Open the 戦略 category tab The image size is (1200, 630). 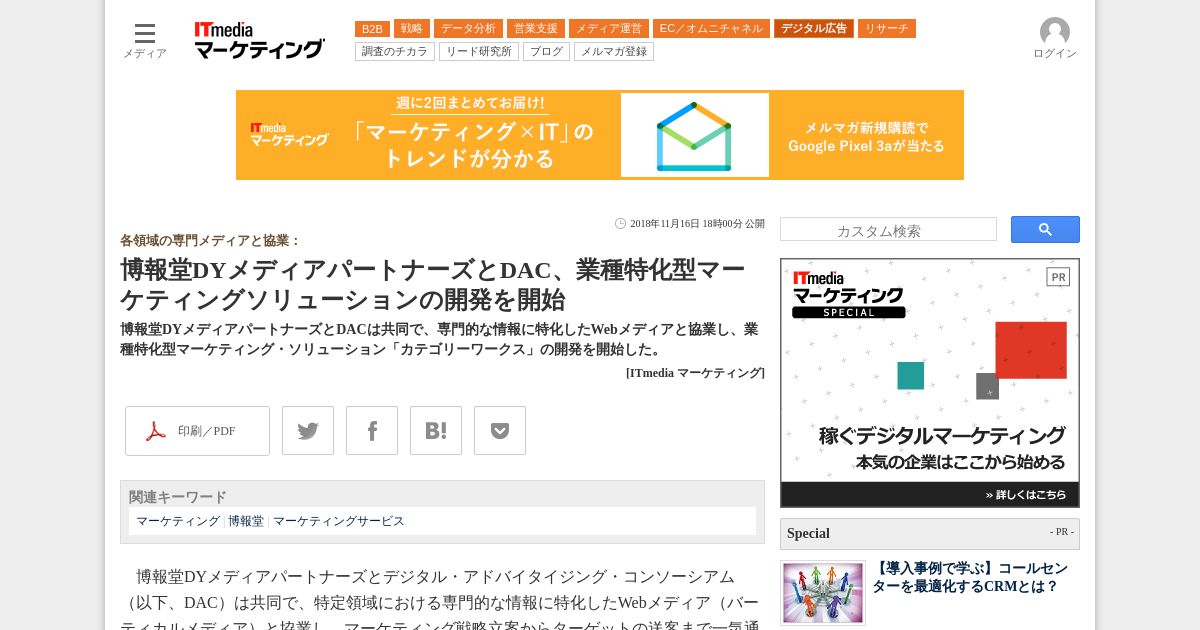click(412, 29)
